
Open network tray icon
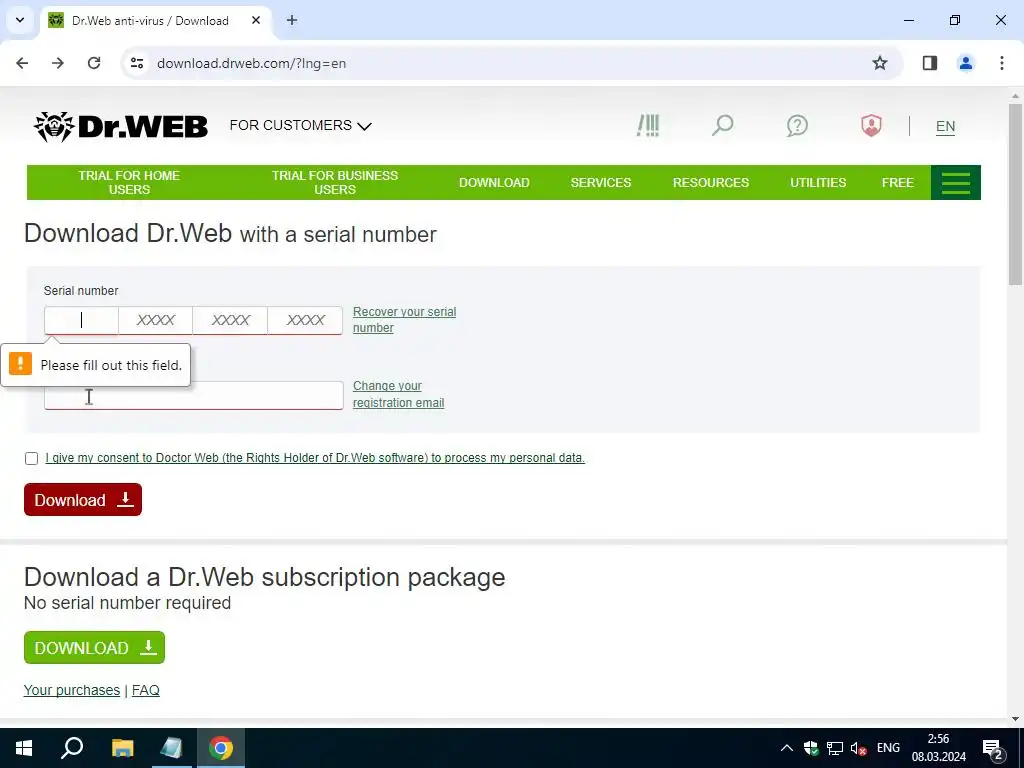835,748
